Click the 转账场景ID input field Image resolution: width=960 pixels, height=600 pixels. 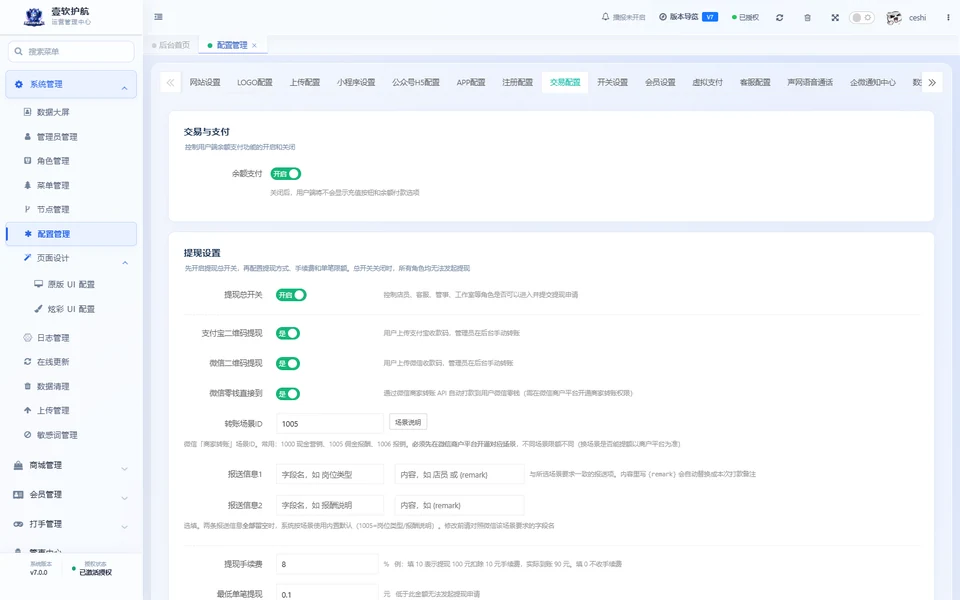[x=329, y=424]
